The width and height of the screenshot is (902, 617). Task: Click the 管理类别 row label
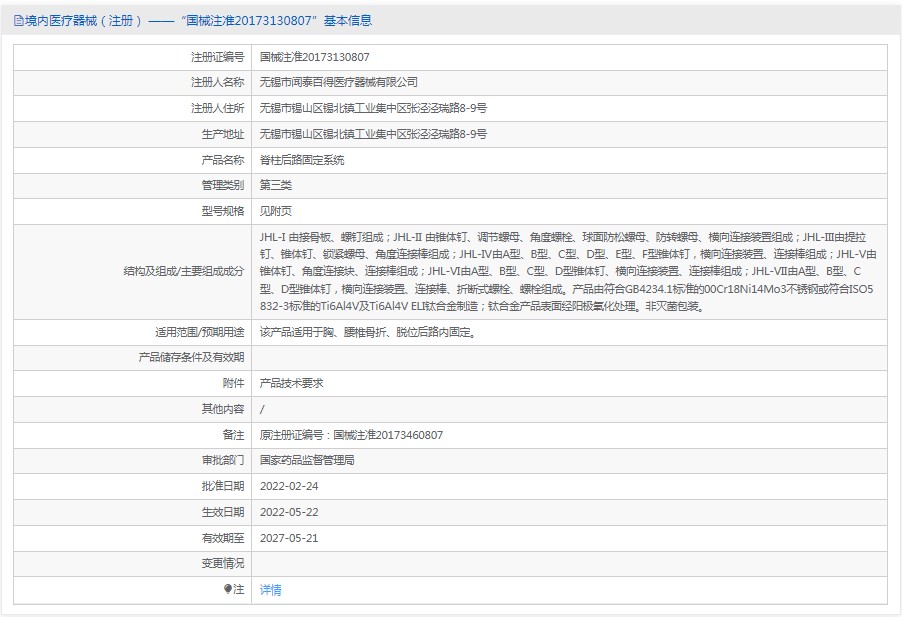[223, 185]
